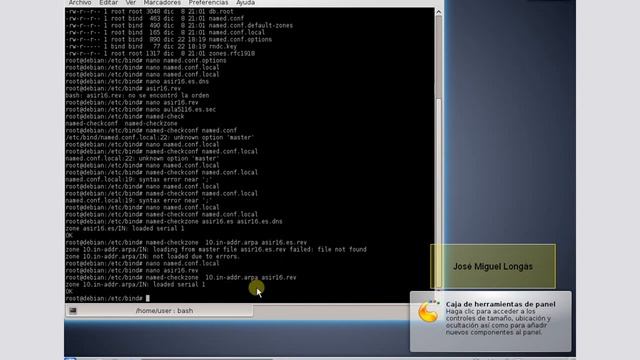Image resolution: width=640 pixels, height=360 pixels.
Task: Click the rndc.key file listing line
Action: [x=151, y=47]
